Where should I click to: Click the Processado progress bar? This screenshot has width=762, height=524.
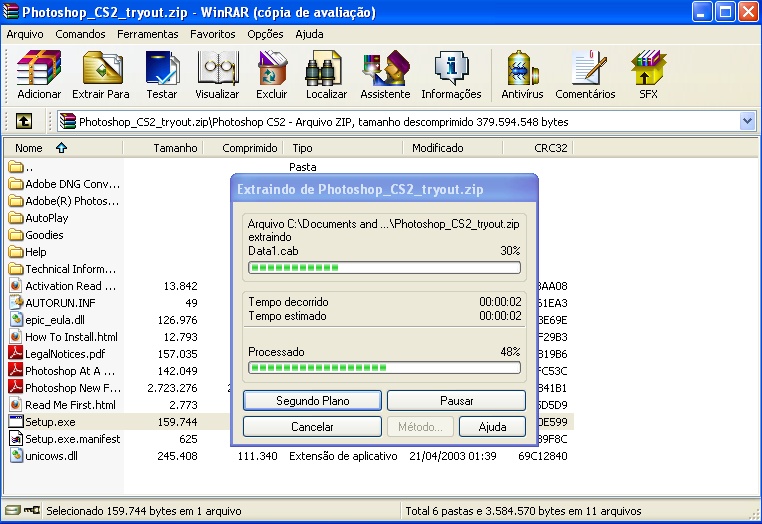pos(384,367)
